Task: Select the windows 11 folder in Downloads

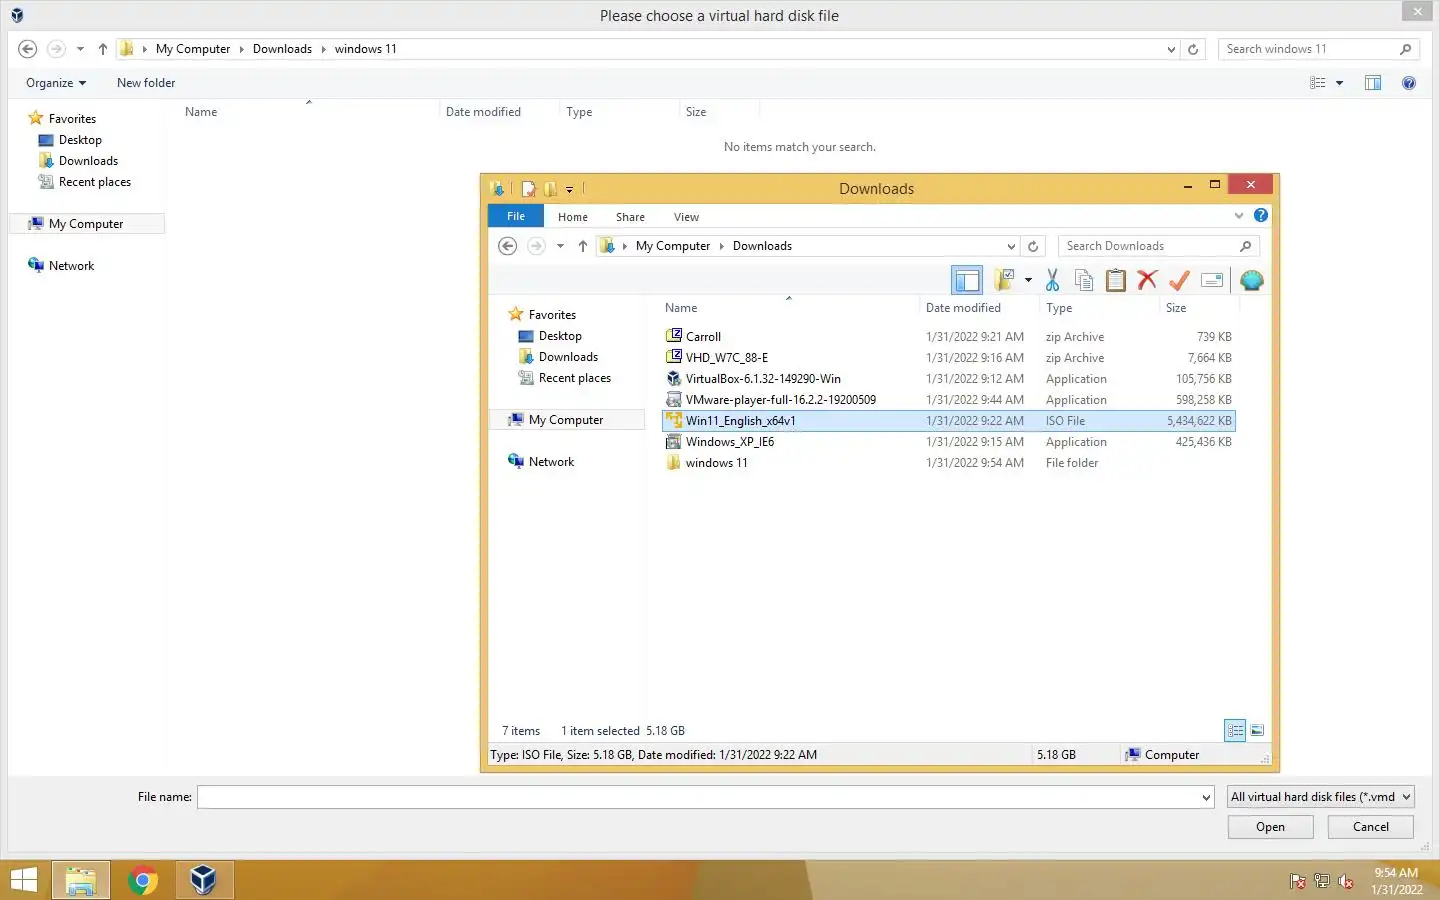Action: pyautogui.click(x=948, y=463)
